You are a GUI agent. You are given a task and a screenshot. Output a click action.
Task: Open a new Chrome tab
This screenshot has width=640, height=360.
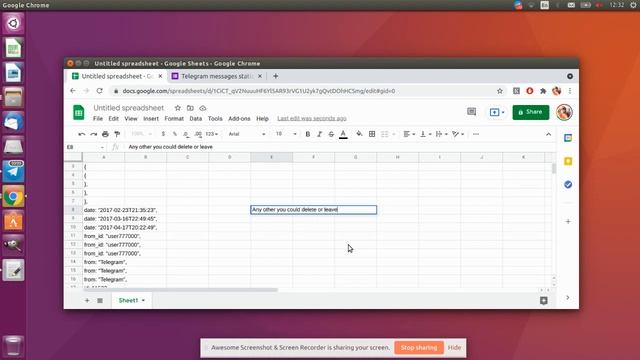276,76
